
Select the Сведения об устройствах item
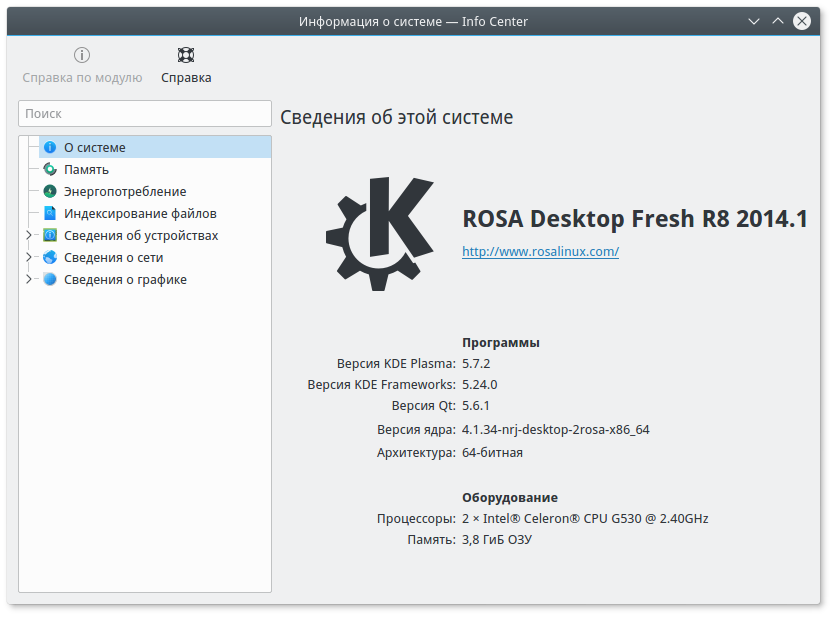(140, 236)
